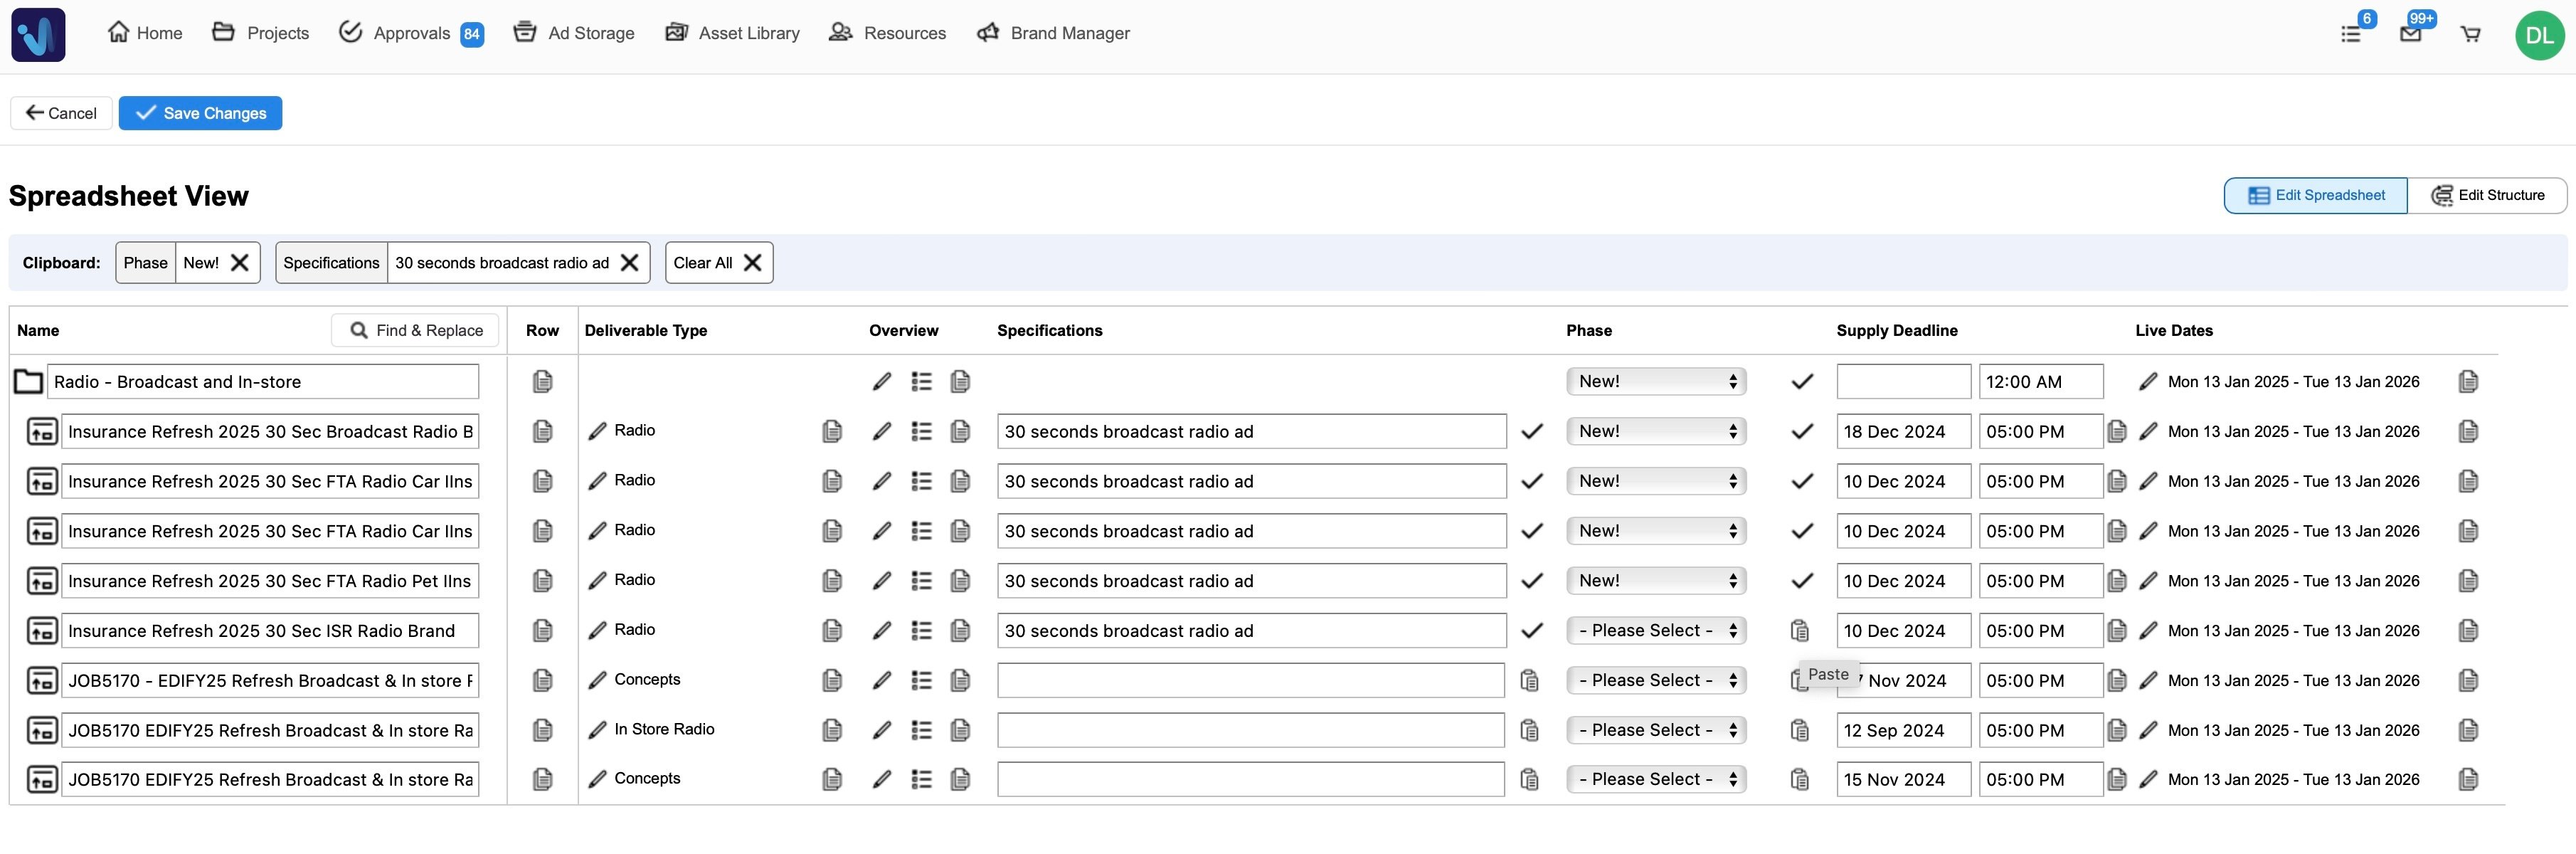Open Find & Replace search
This screenshot has width=2576, height=854.
point(415,331)
